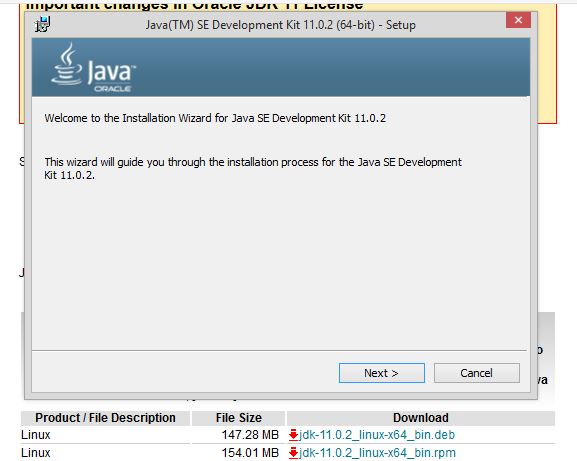This screenshot has height=461, width=577.
Task: Download jdk-11.0.2_linux-x64_bin.rpm
Action: (x=378, y=453)
